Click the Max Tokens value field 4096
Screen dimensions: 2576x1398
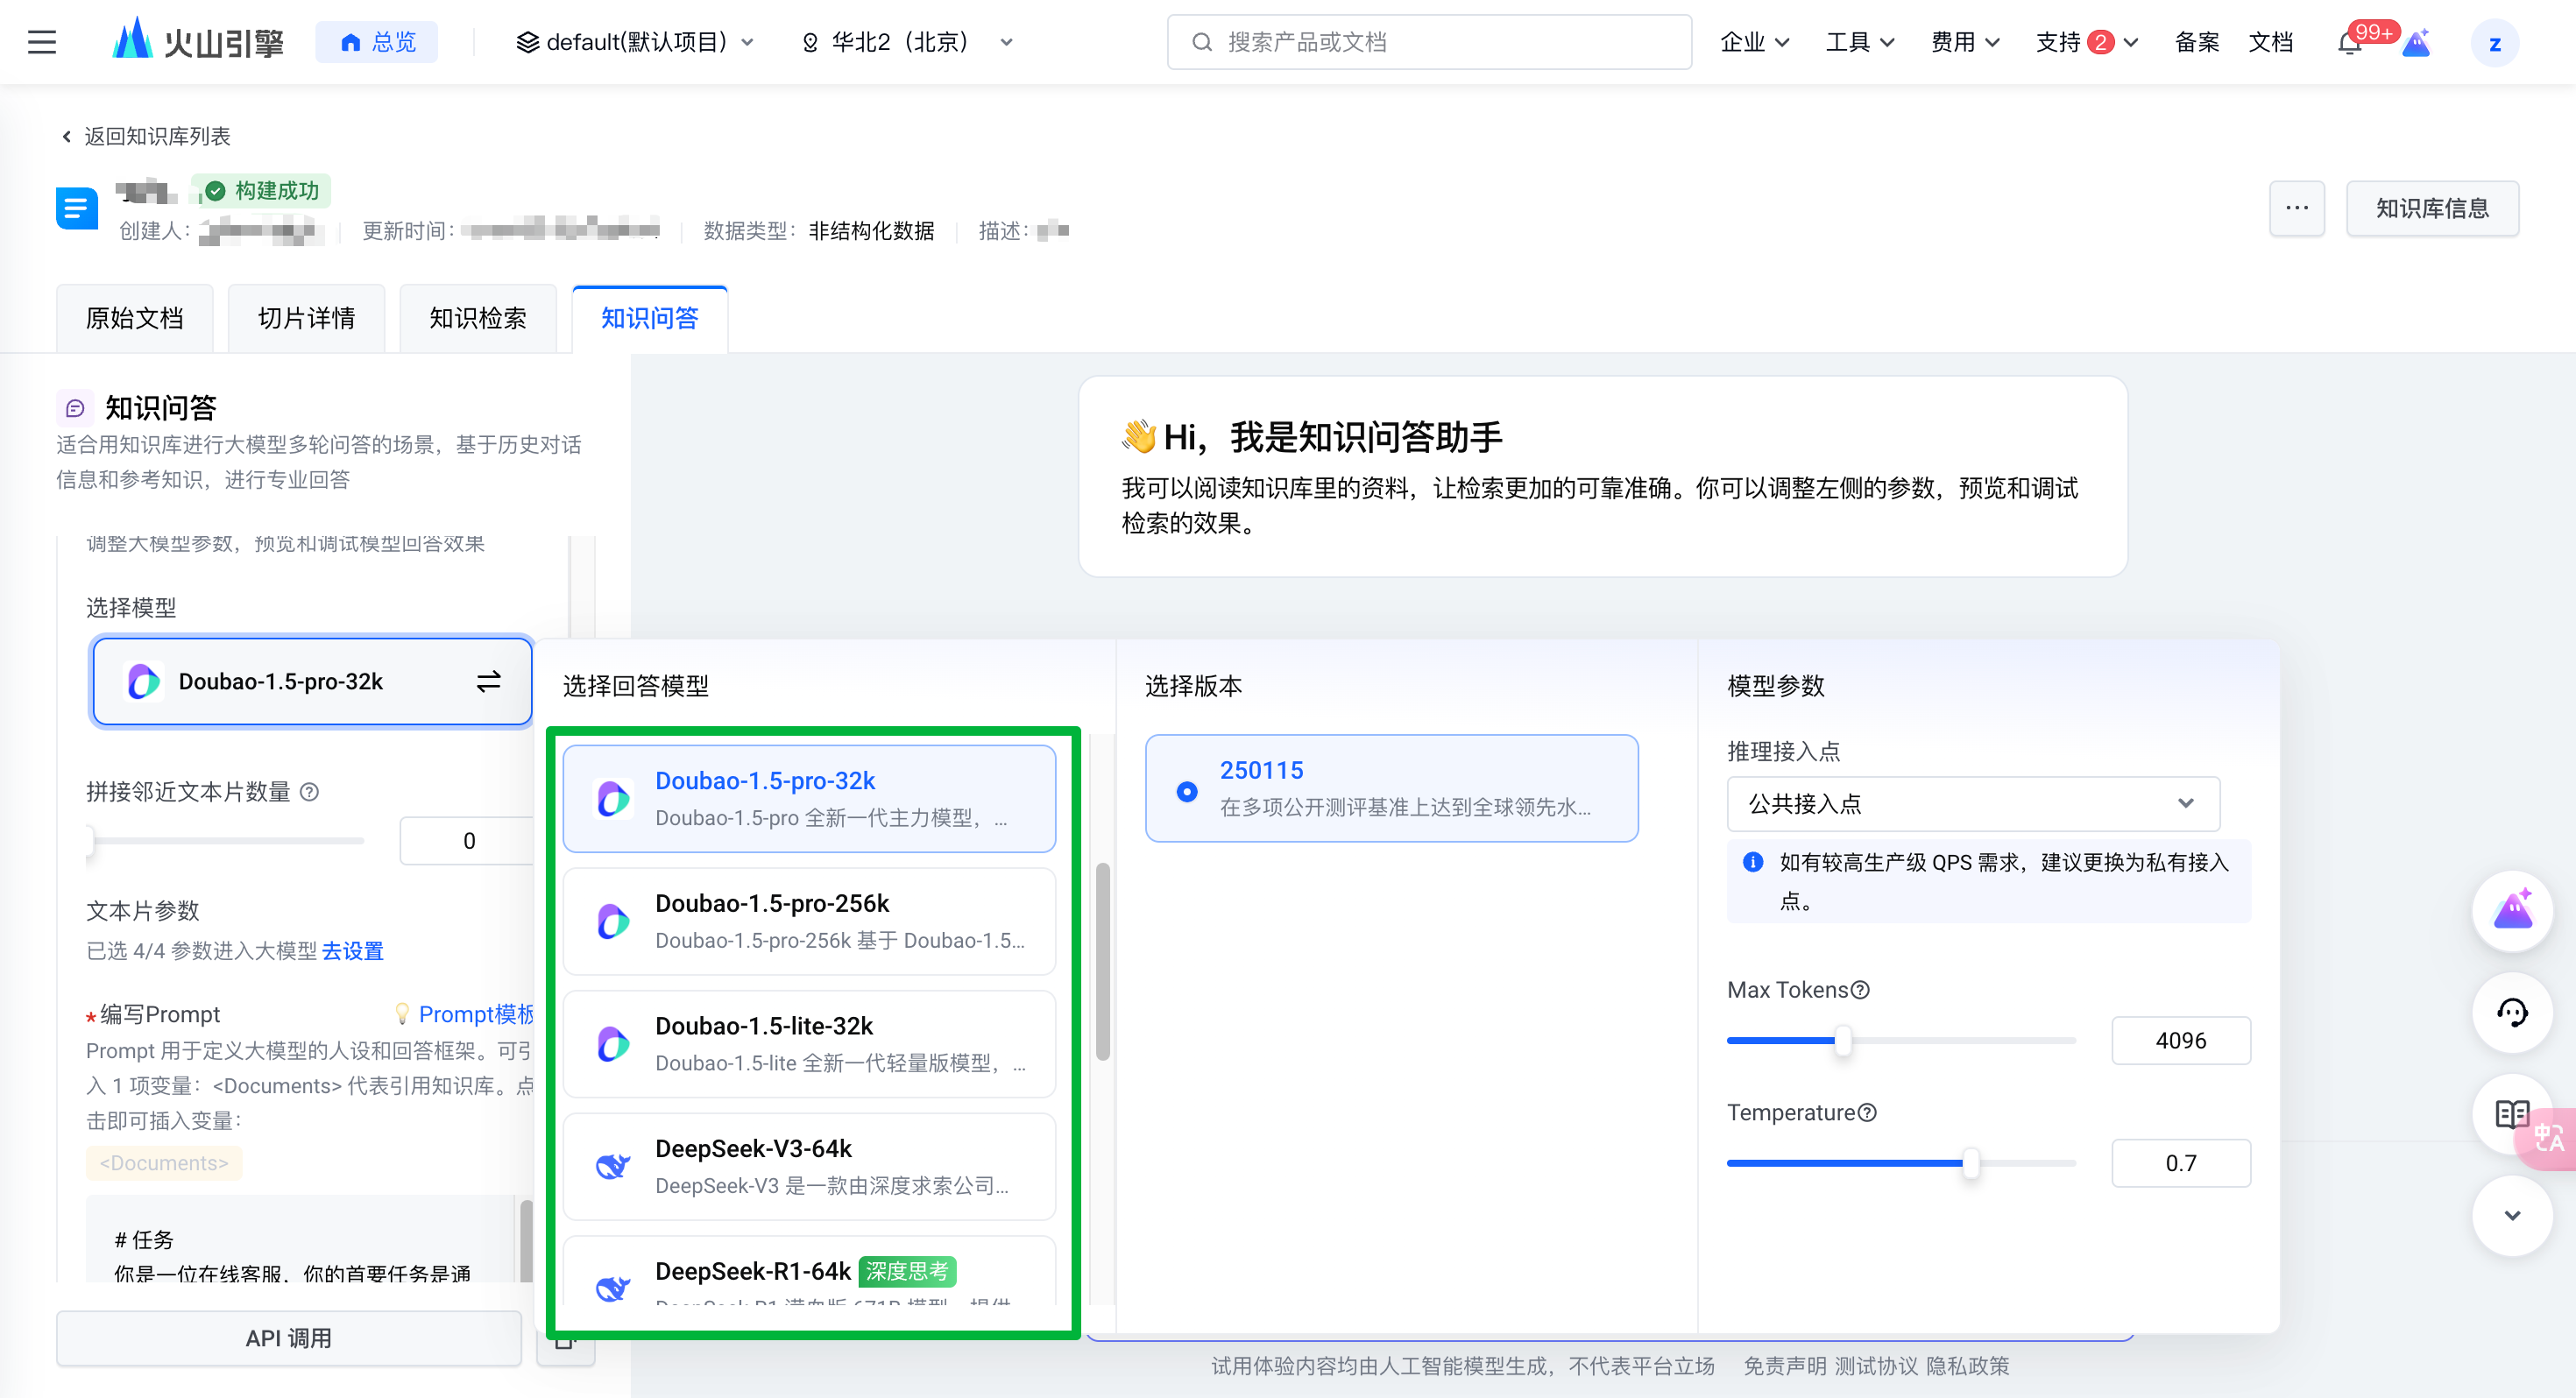[x=2181, y=1041]
